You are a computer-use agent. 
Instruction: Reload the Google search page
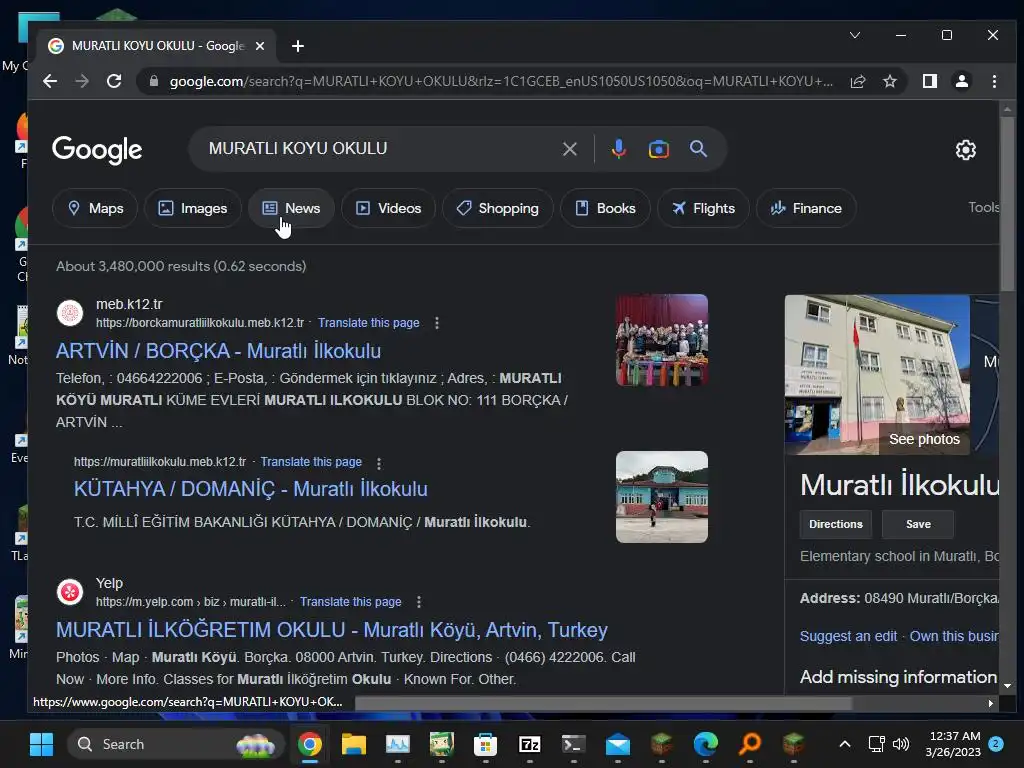[x=114, y=81]
